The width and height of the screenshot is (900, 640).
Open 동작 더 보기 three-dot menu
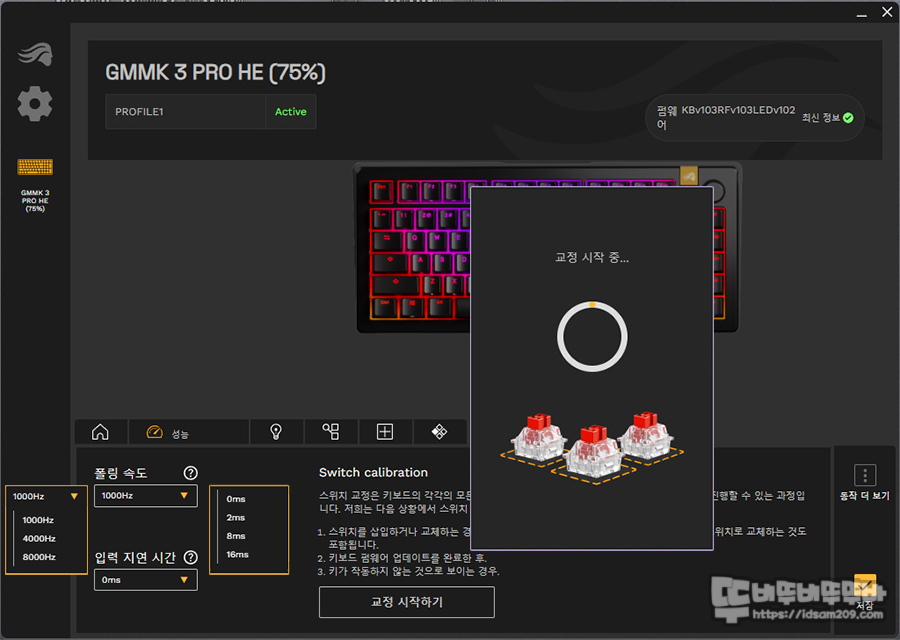(x=865, y=476)
